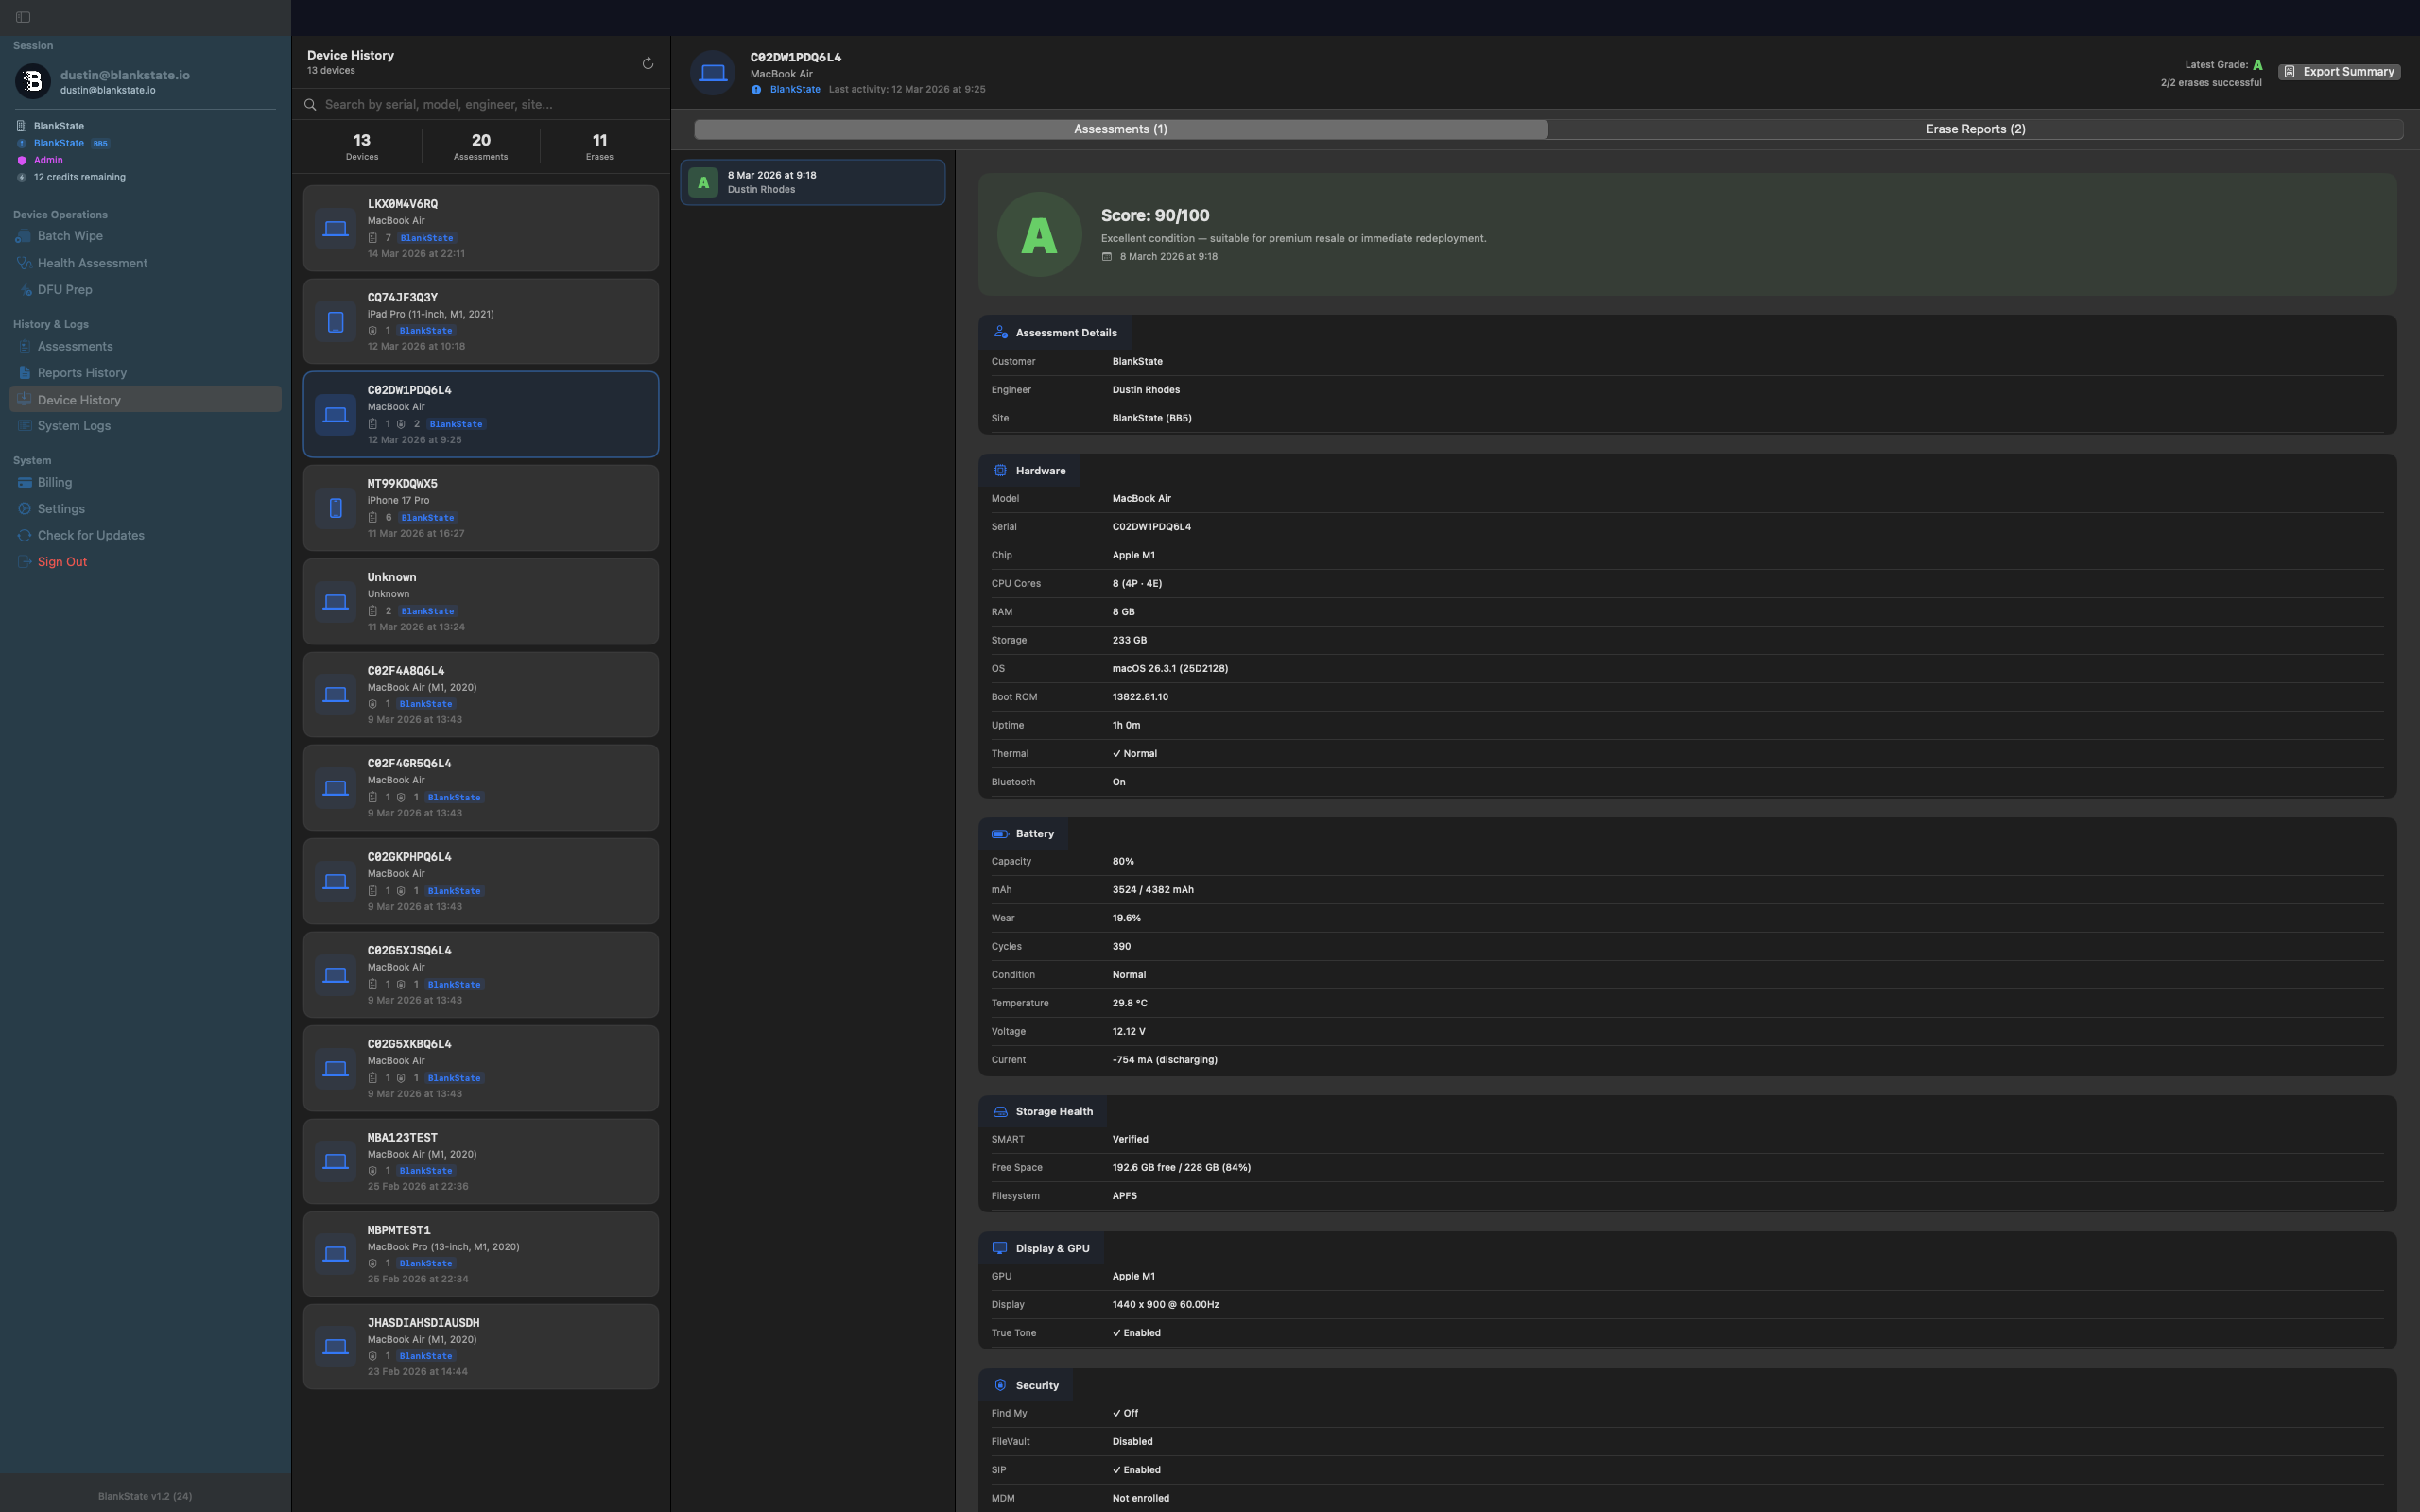Viewport: 2420px width, 1512px height.
Task: Click Check for Updates
Action: click(90, 535)
